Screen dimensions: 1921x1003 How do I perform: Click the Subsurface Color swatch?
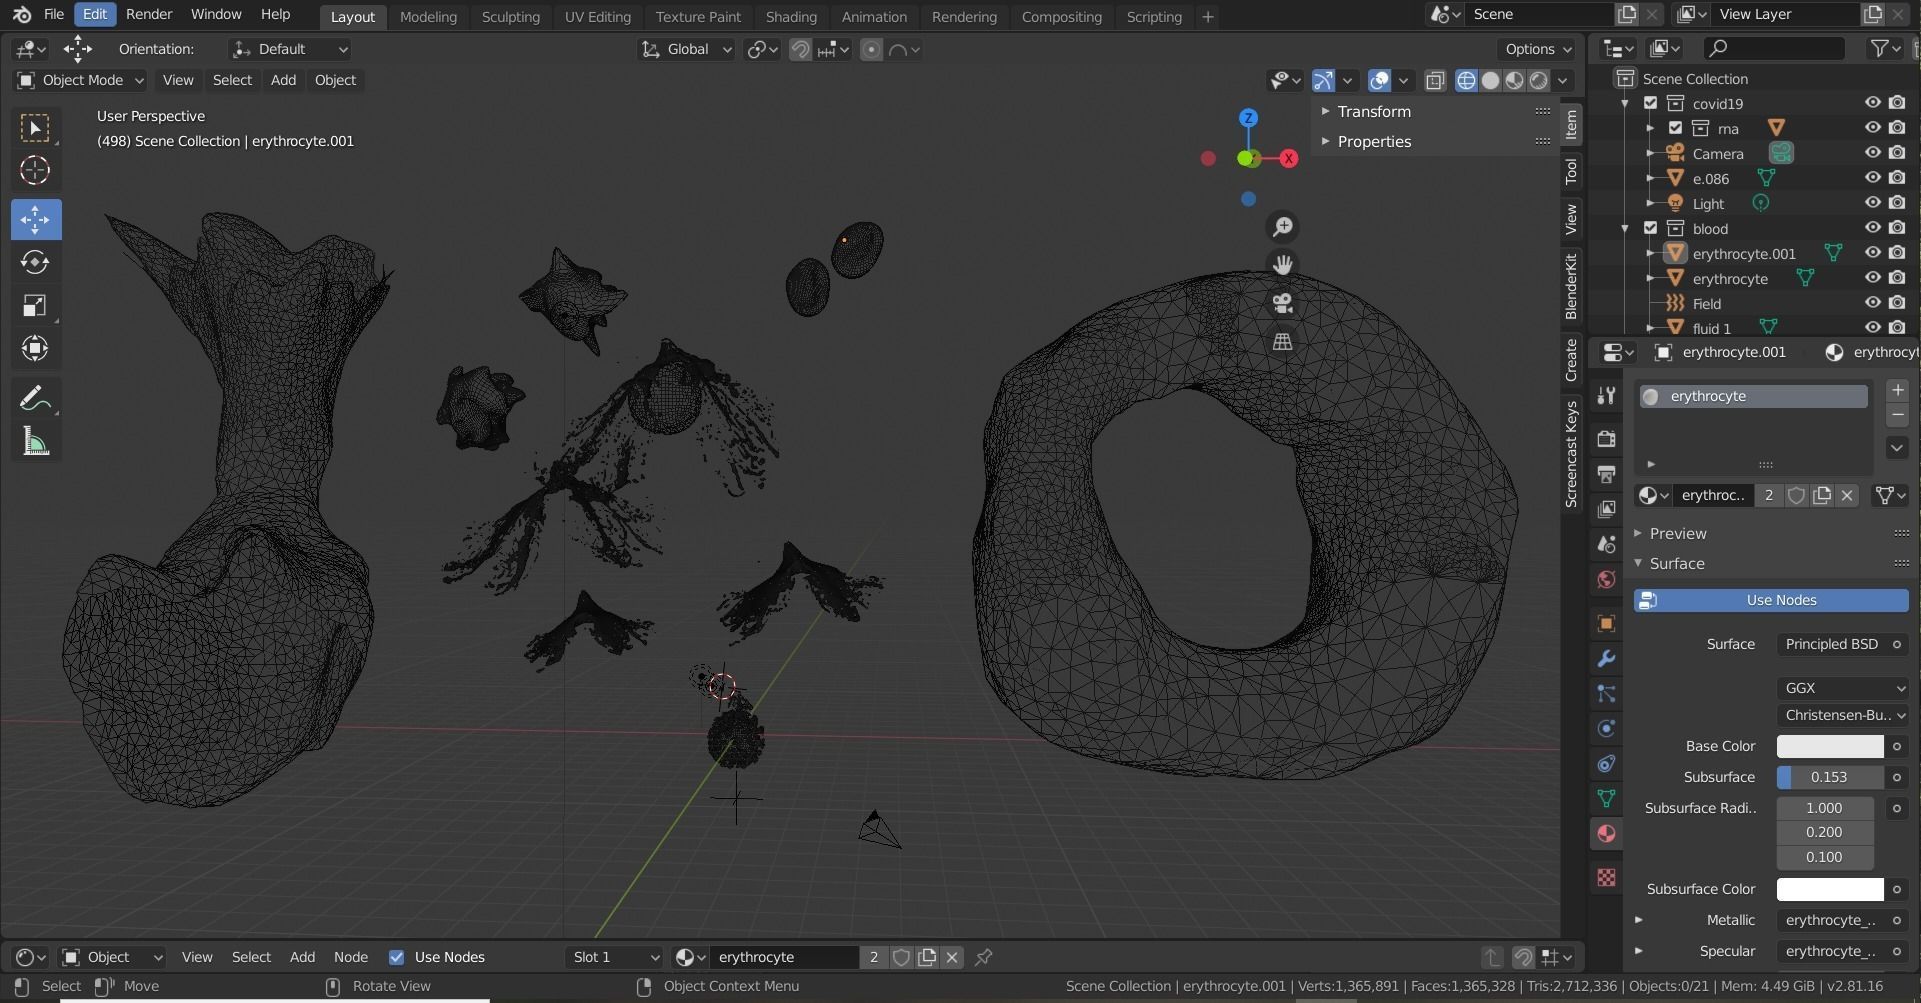[1830, 889]
